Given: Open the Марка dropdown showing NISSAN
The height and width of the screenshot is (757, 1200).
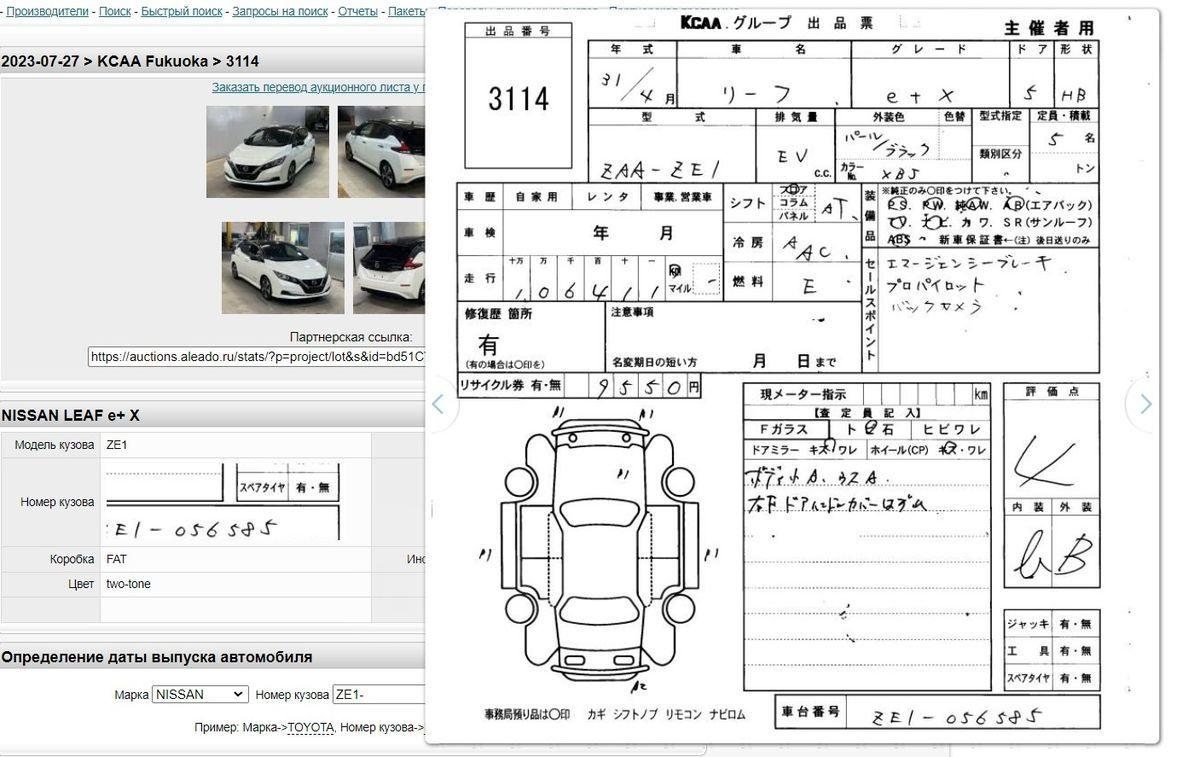Looking at the screenshot, I should [x=200, y=694].
